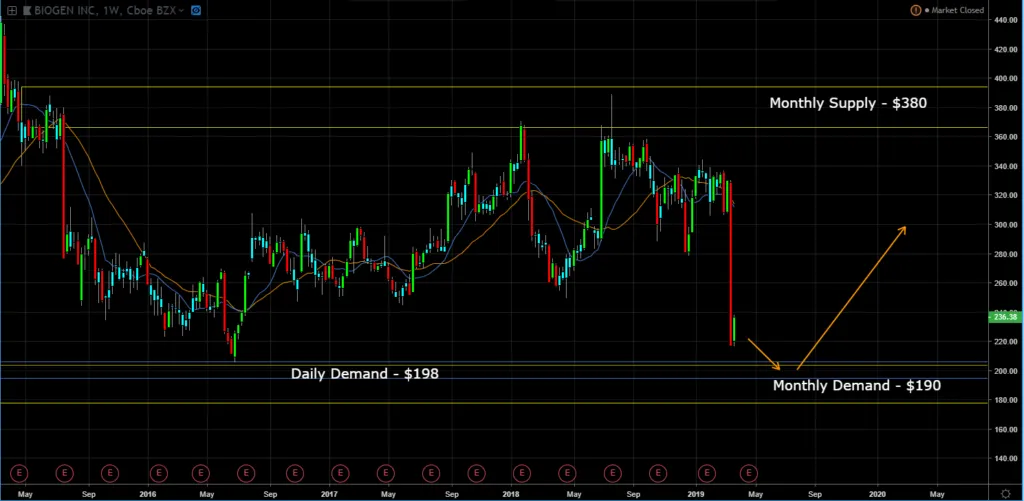The width and height of the screenshot is (1024, 501).
Task: Click the 300.00 price axis label
Action: (1006, 225)
